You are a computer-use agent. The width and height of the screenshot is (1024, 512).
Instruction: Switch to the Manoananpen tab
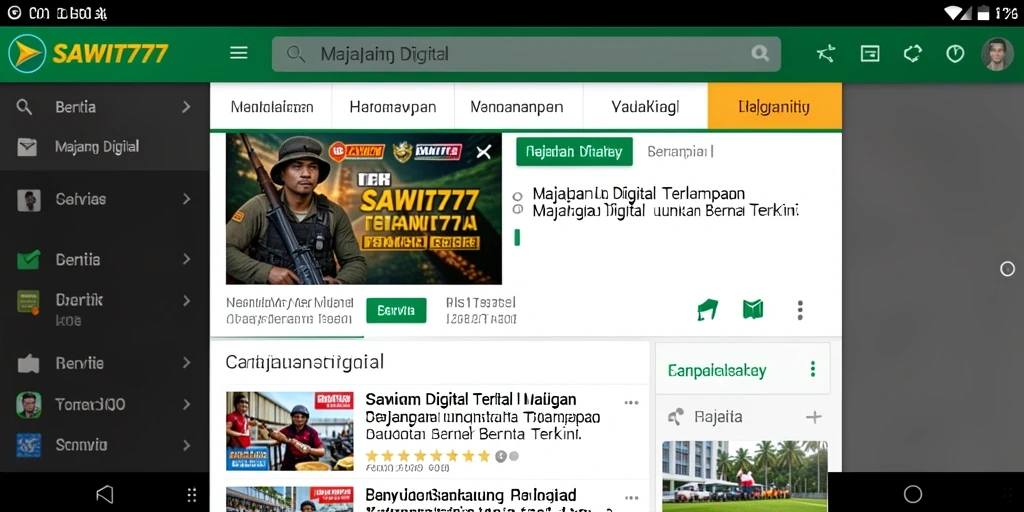click(517, 106)
